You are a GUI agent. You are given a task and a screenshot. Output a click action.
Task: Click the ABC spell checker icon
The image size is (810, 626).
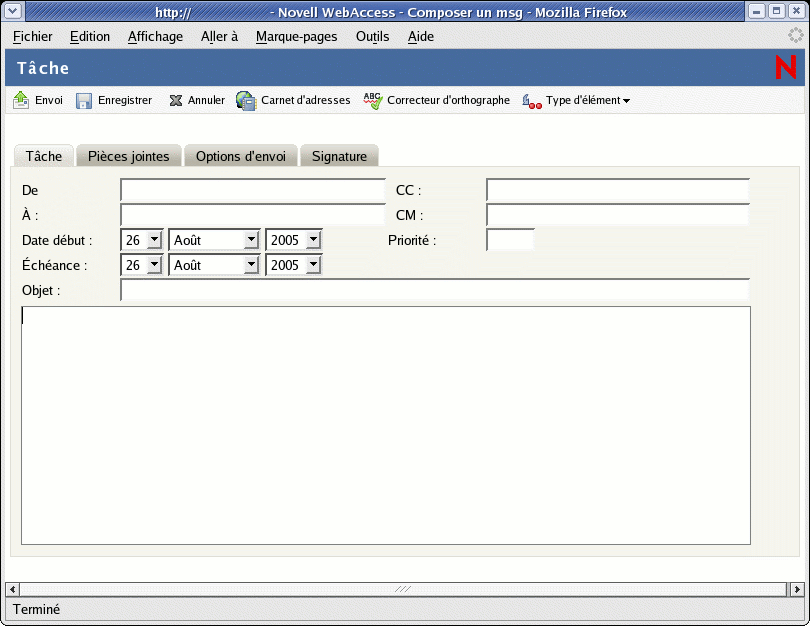click(x=373, y=101)
